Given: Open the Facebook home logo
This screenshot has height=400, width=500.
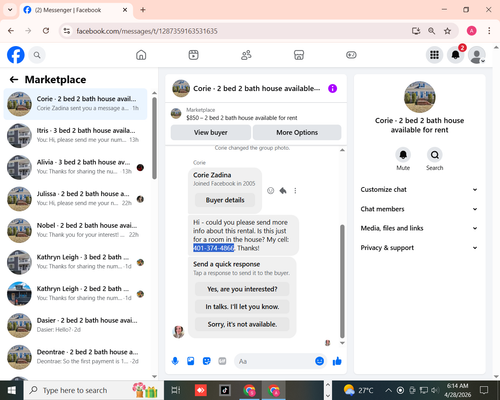Looking at the screenshot, I should point(16,55).
